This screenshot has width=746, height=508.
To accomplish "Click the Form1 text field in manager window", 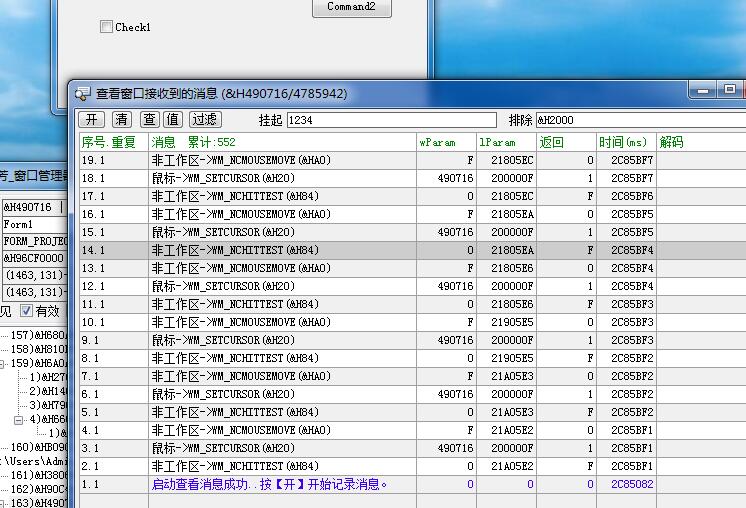I will click(x=35, y=224).
